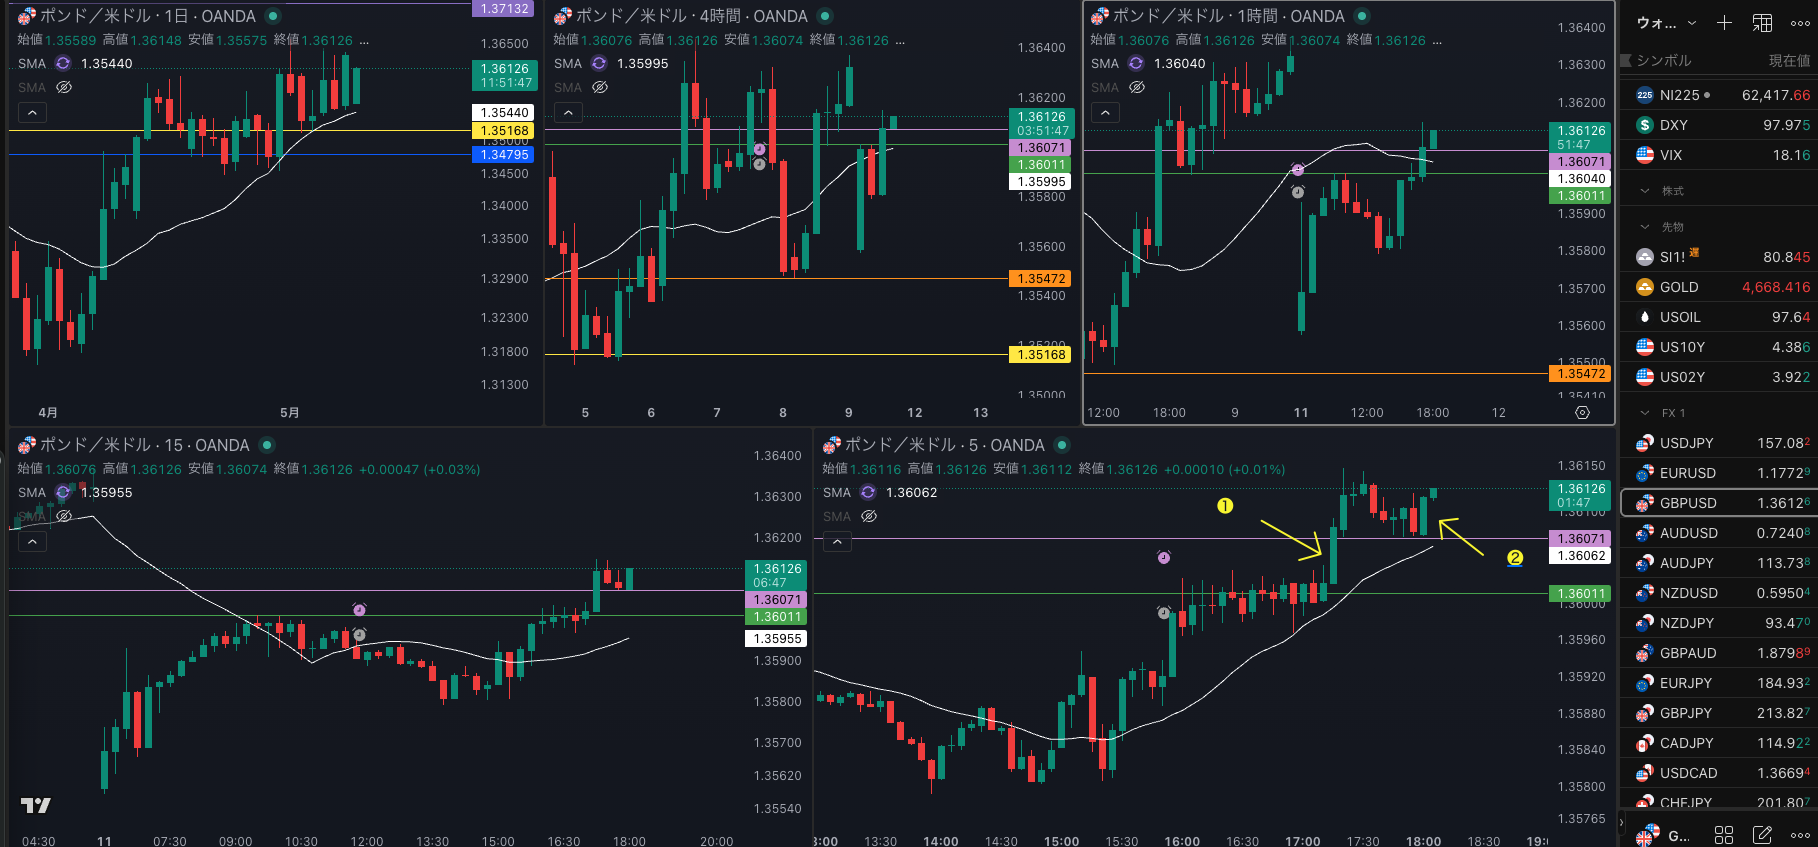This screenshot has height=847, width=1818.
Task: Toggle hidden SMA visibility on the 4-hour chart
Action: 600,87
